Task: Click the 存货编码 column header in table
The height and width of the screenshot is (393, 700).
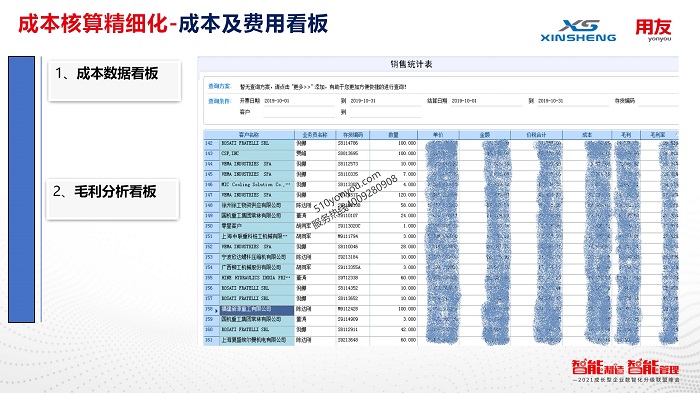Action: [x=353, y=134]
